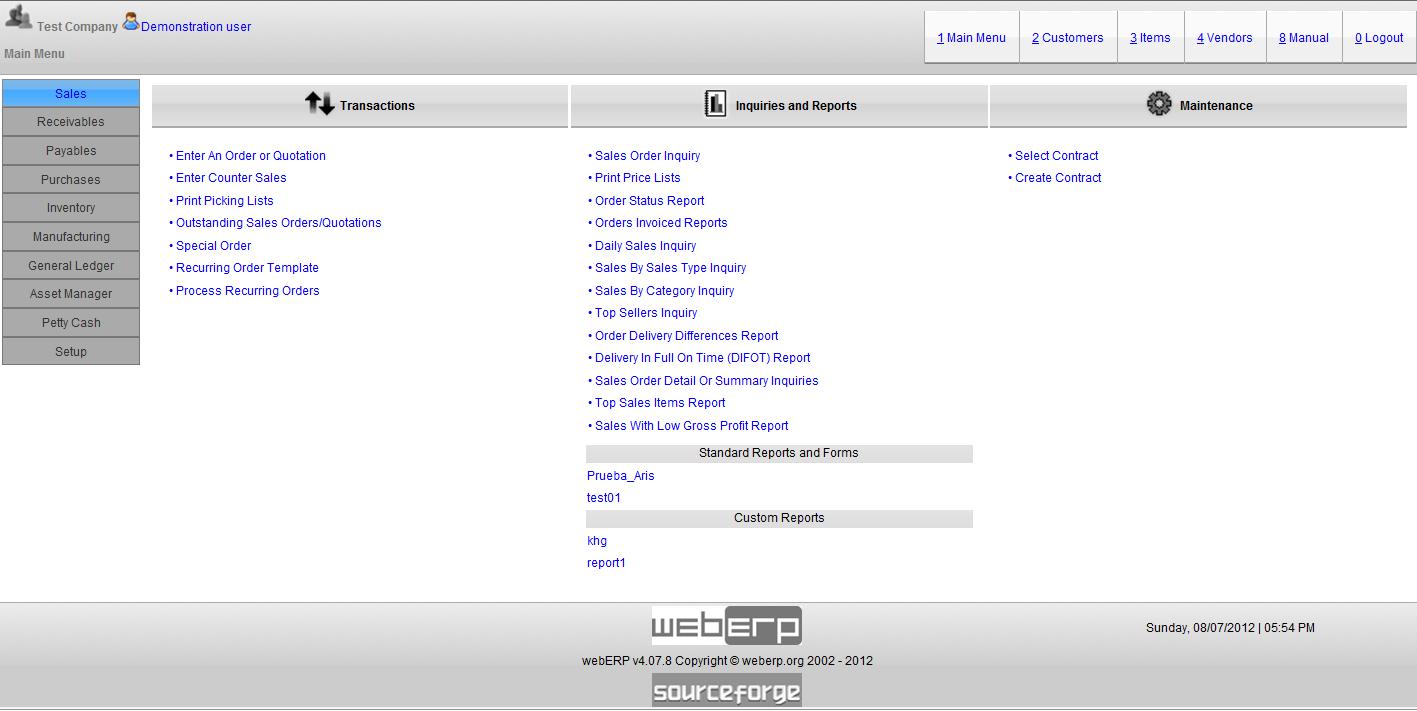Switch to the General Ledger sidebar section
Screen dimensions: 1417x711
70,265
